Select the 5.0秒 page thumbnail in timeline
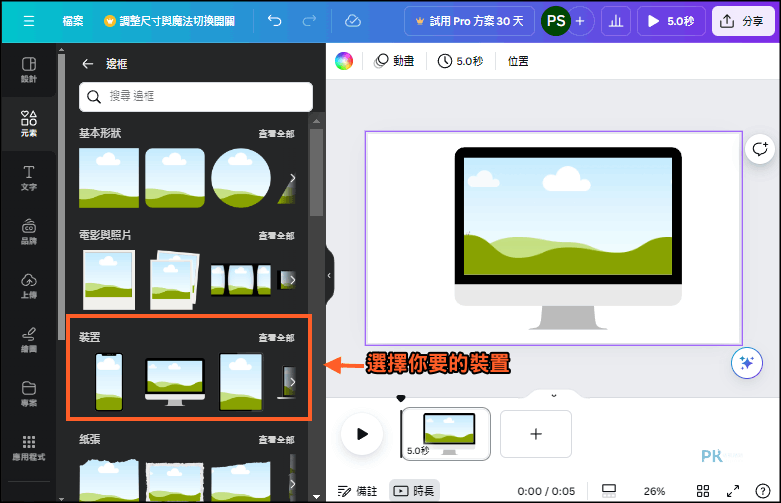The width and height of the screenshot is (781, 503). (x=446, y=434)
